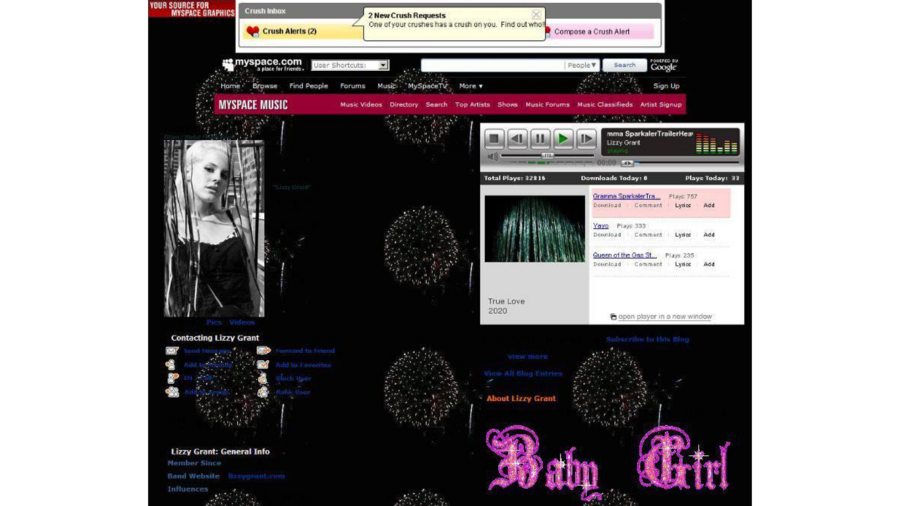The height and width of the screenshot is (506, 900).
Task: Play the Gramma SparkalerTra song link
Action: coord(626,196)
